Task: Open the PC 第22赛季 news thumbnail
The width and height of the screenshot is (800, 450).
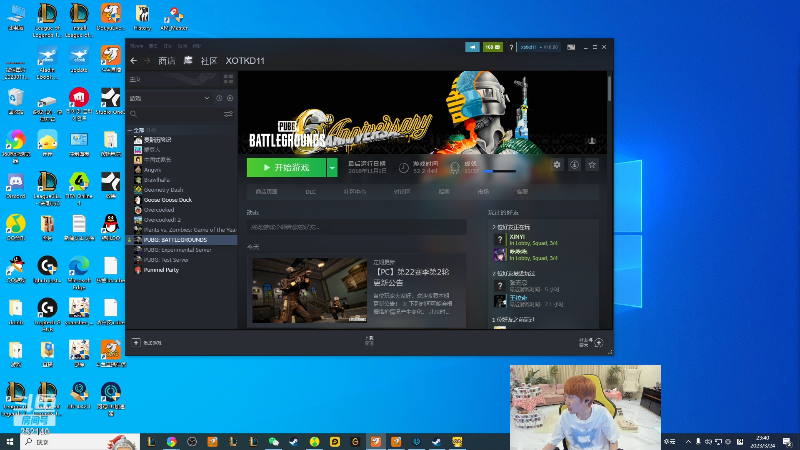Action: click(310, 290)
